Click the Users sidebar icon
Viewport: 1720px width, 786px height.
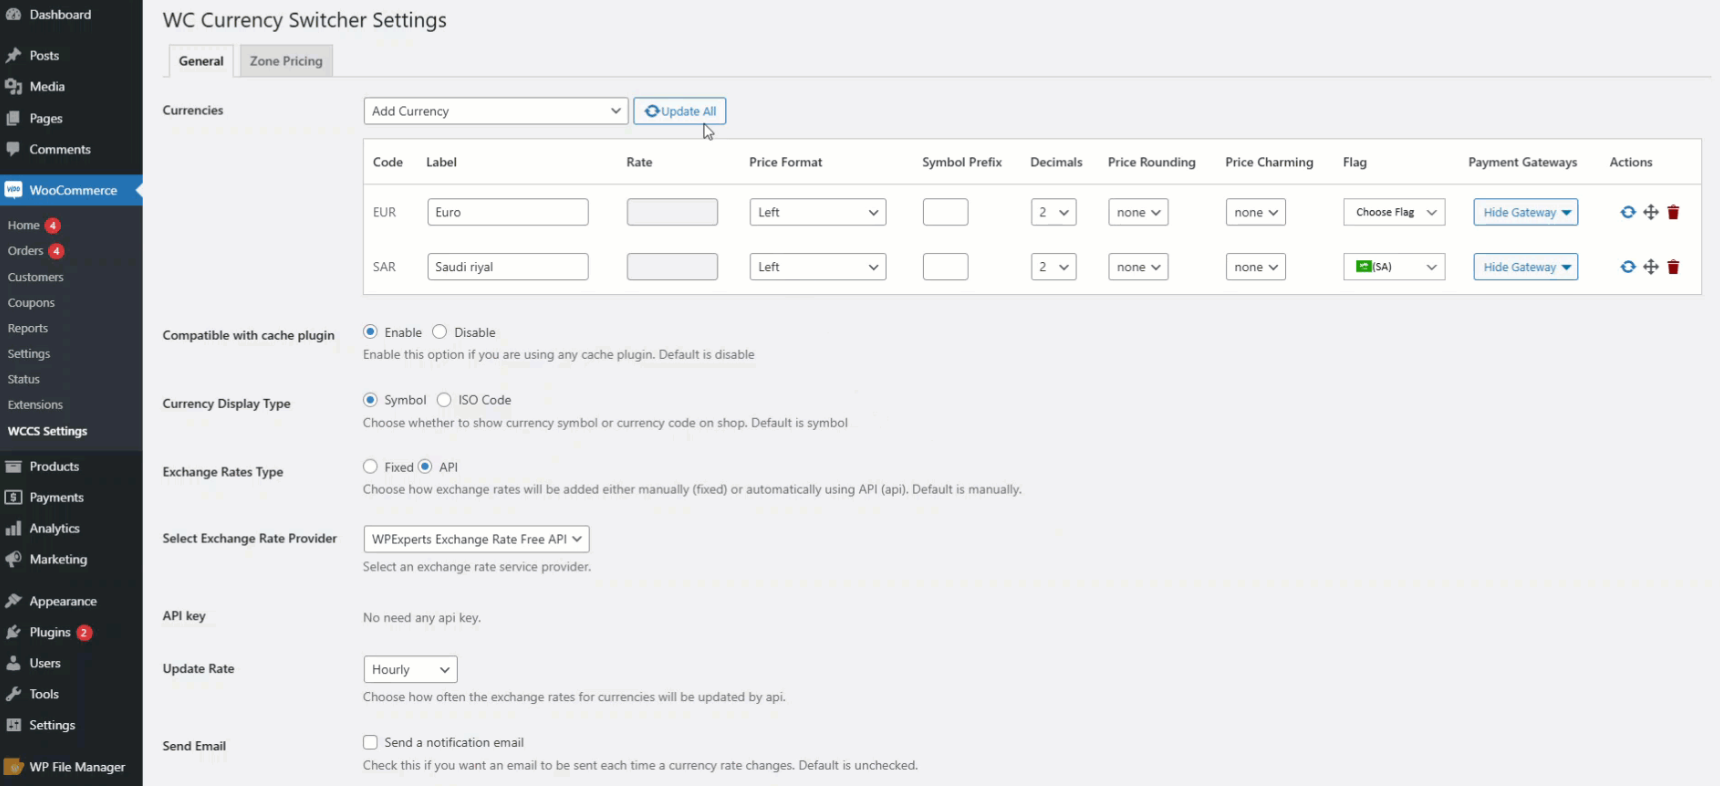click(x=13, y=663)
